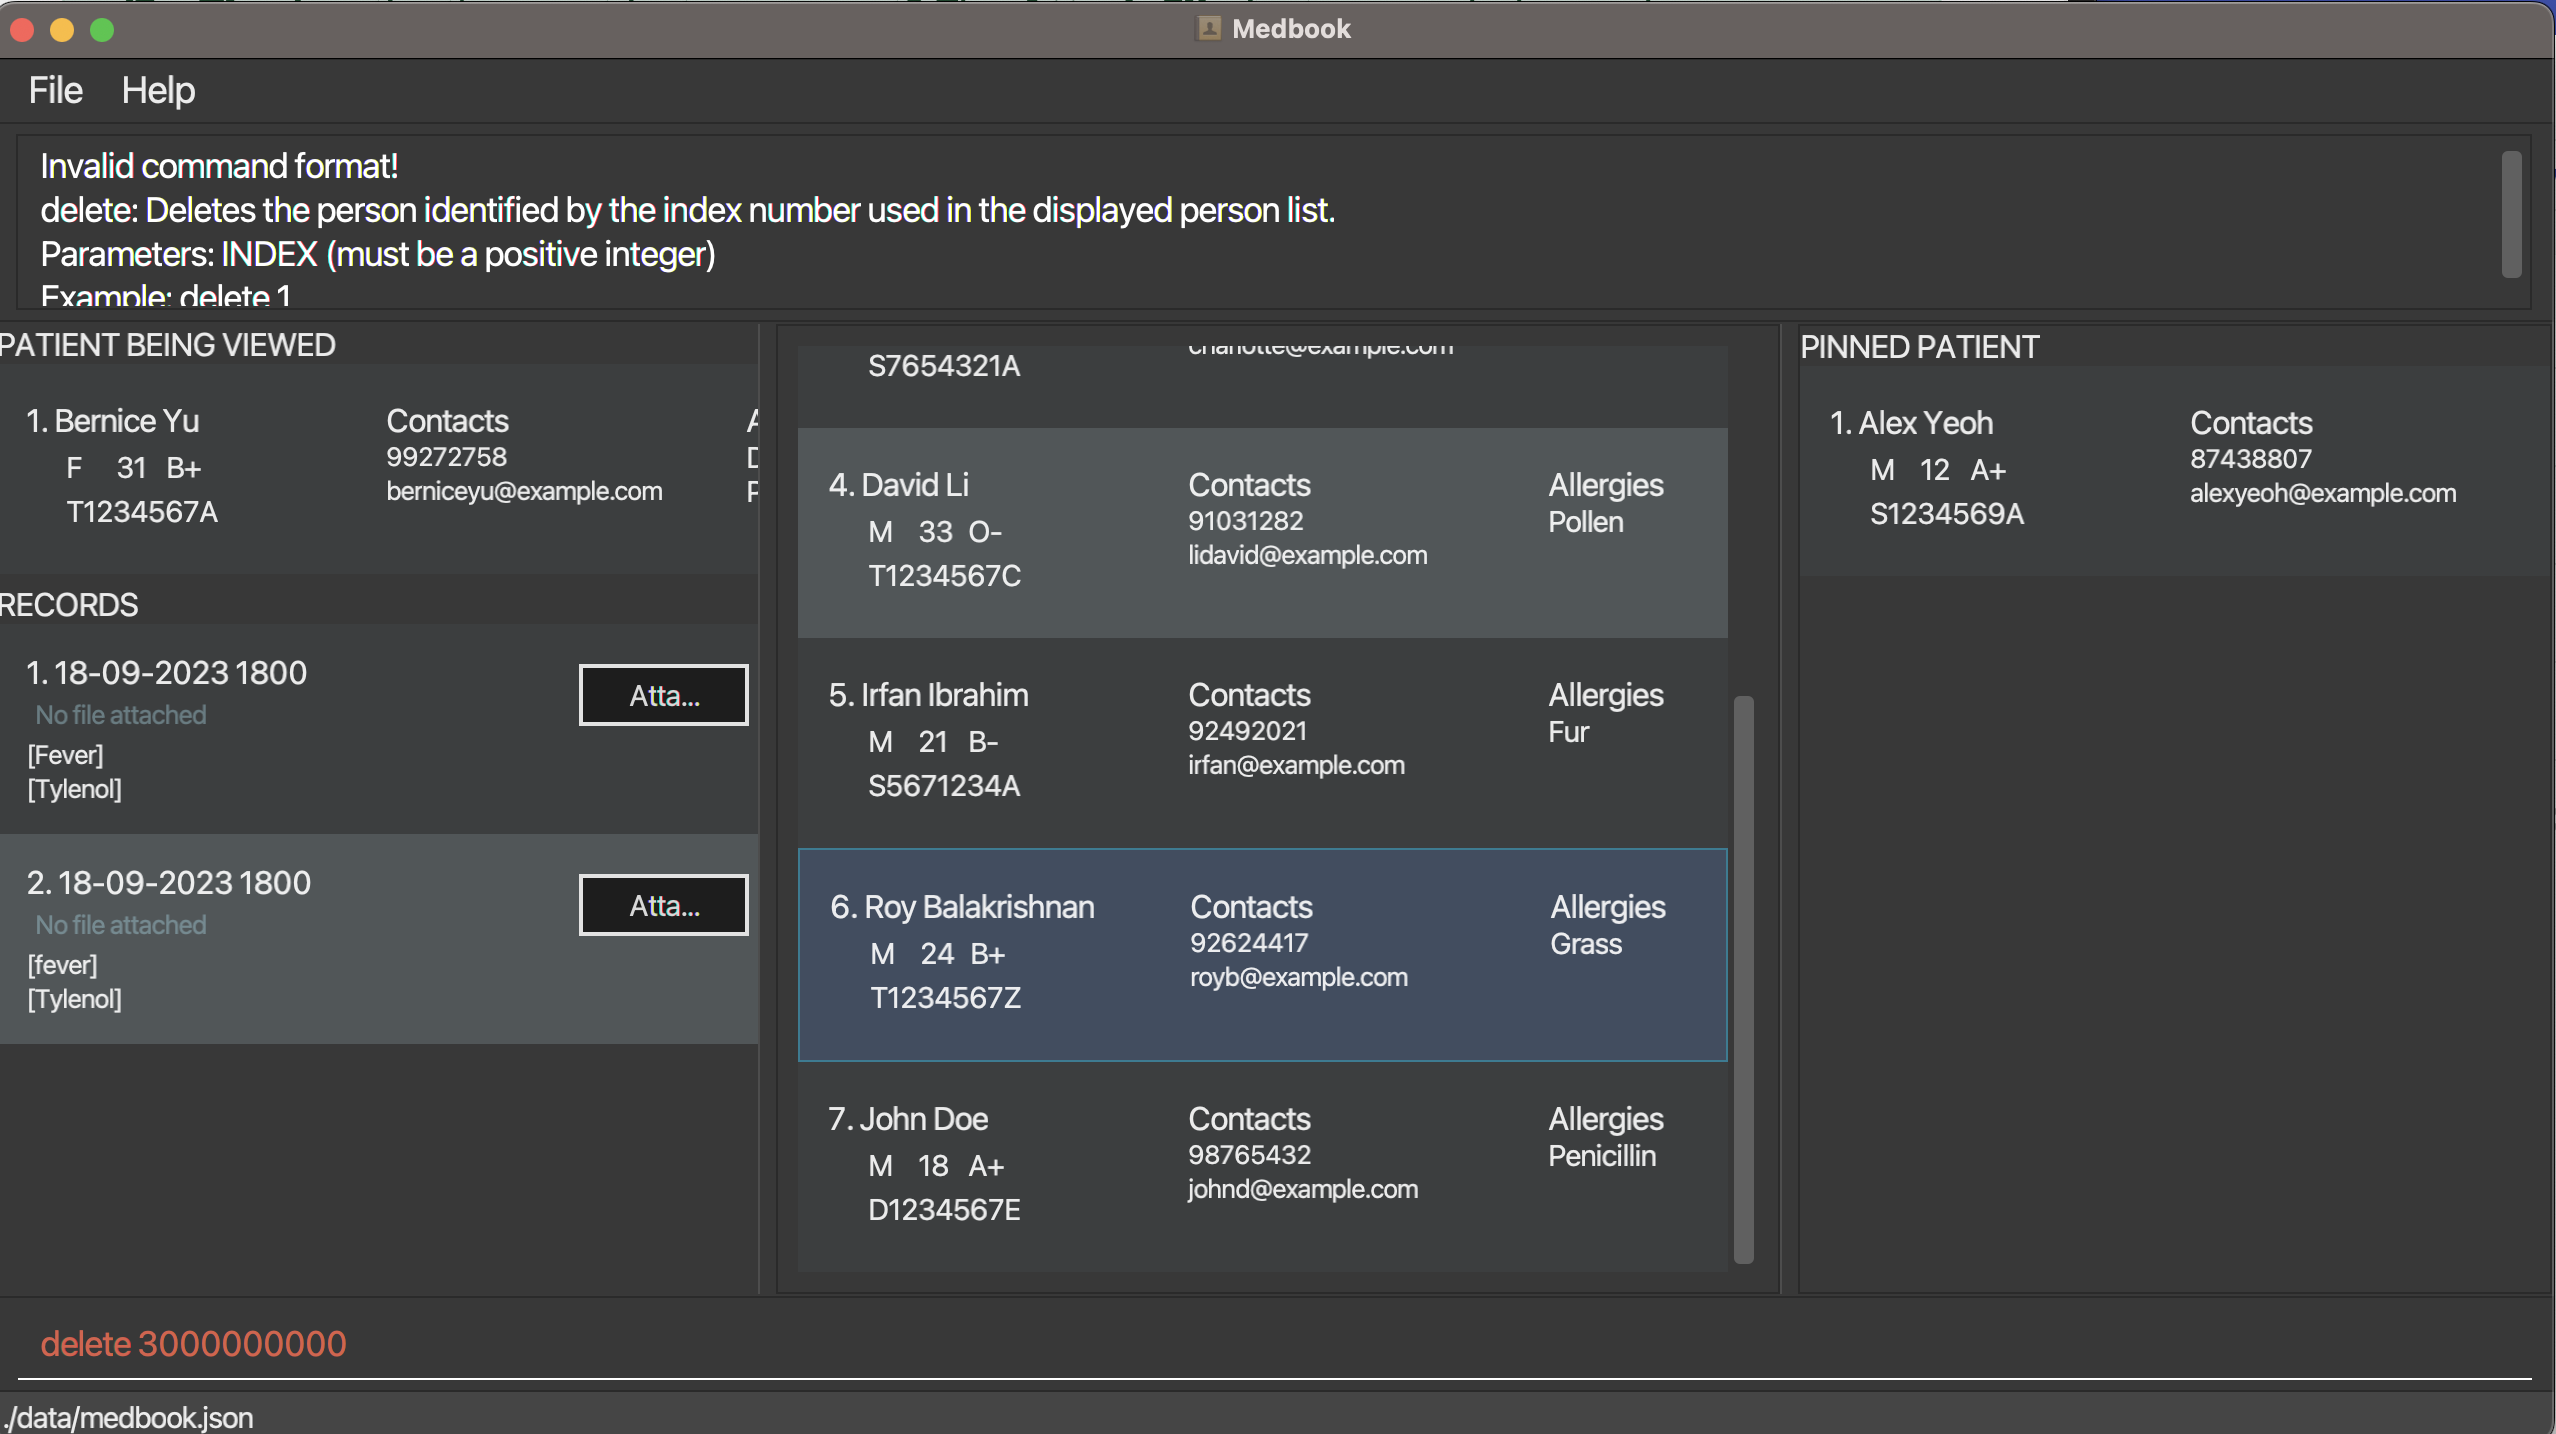Image resolution: width=2556 pixels, height=1434 pixels.
Task: Click the green maximize window button
Action: tap(102, 30)
